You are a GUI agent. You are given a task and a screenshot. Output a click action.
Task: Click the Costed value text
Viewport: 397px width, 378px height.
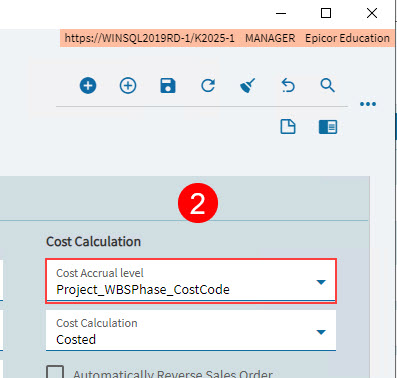click(76, 340)
